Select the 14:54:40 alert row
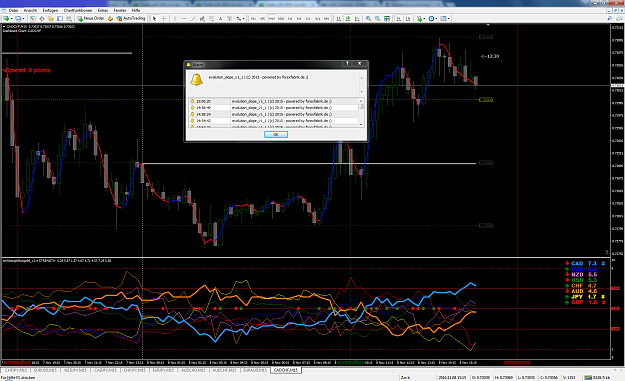The image size is (625, 381). pos(274,120)
